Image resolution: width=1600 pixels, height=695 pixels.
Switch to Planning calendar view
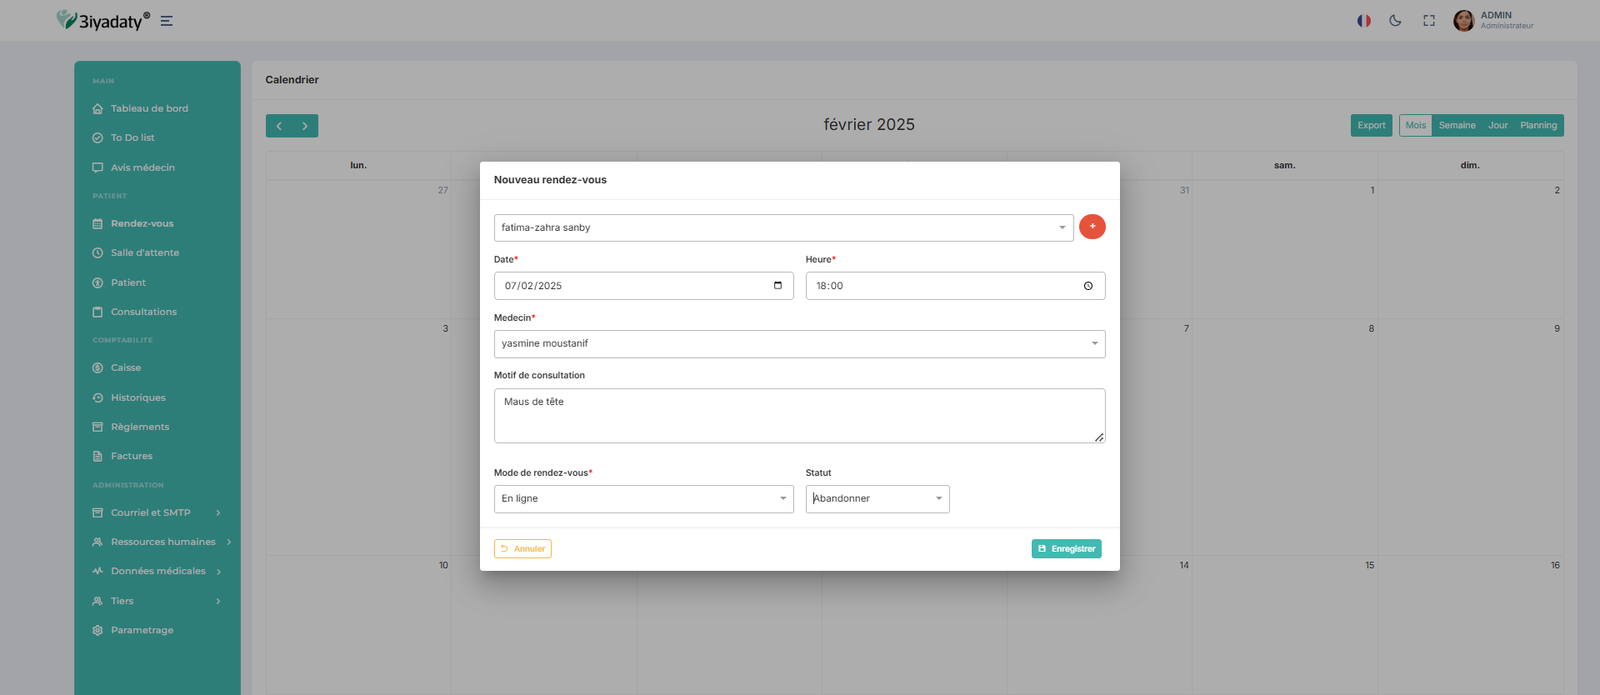pos(1538,126)
